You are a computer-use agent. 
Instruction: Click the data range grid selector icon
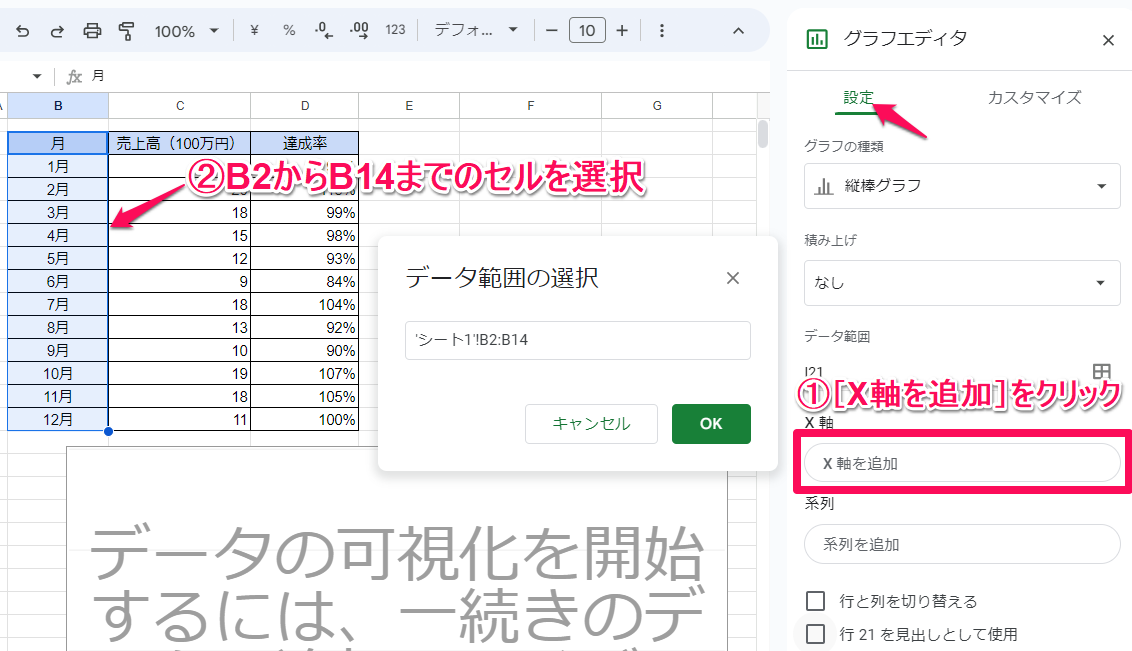click(x=1101, y=371)
